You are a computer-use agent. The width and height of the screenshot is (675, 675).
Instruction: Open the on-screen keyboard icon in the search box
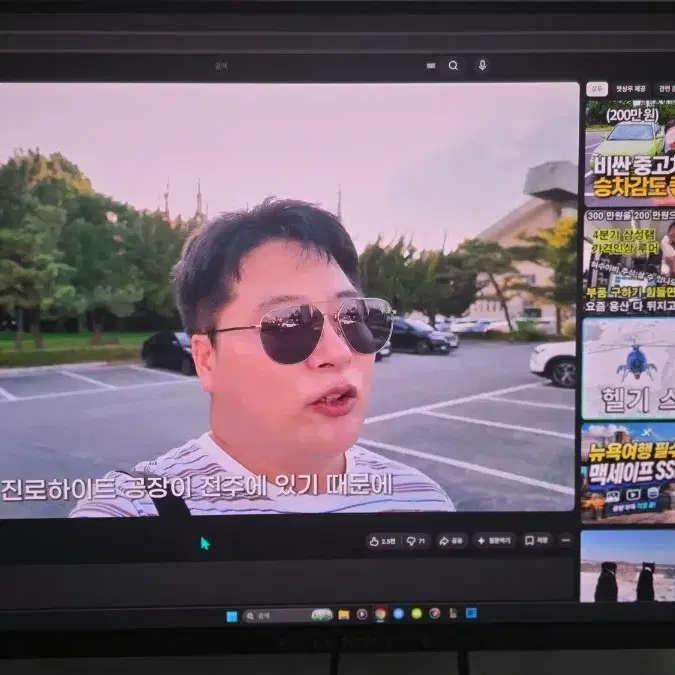[431, 66]
